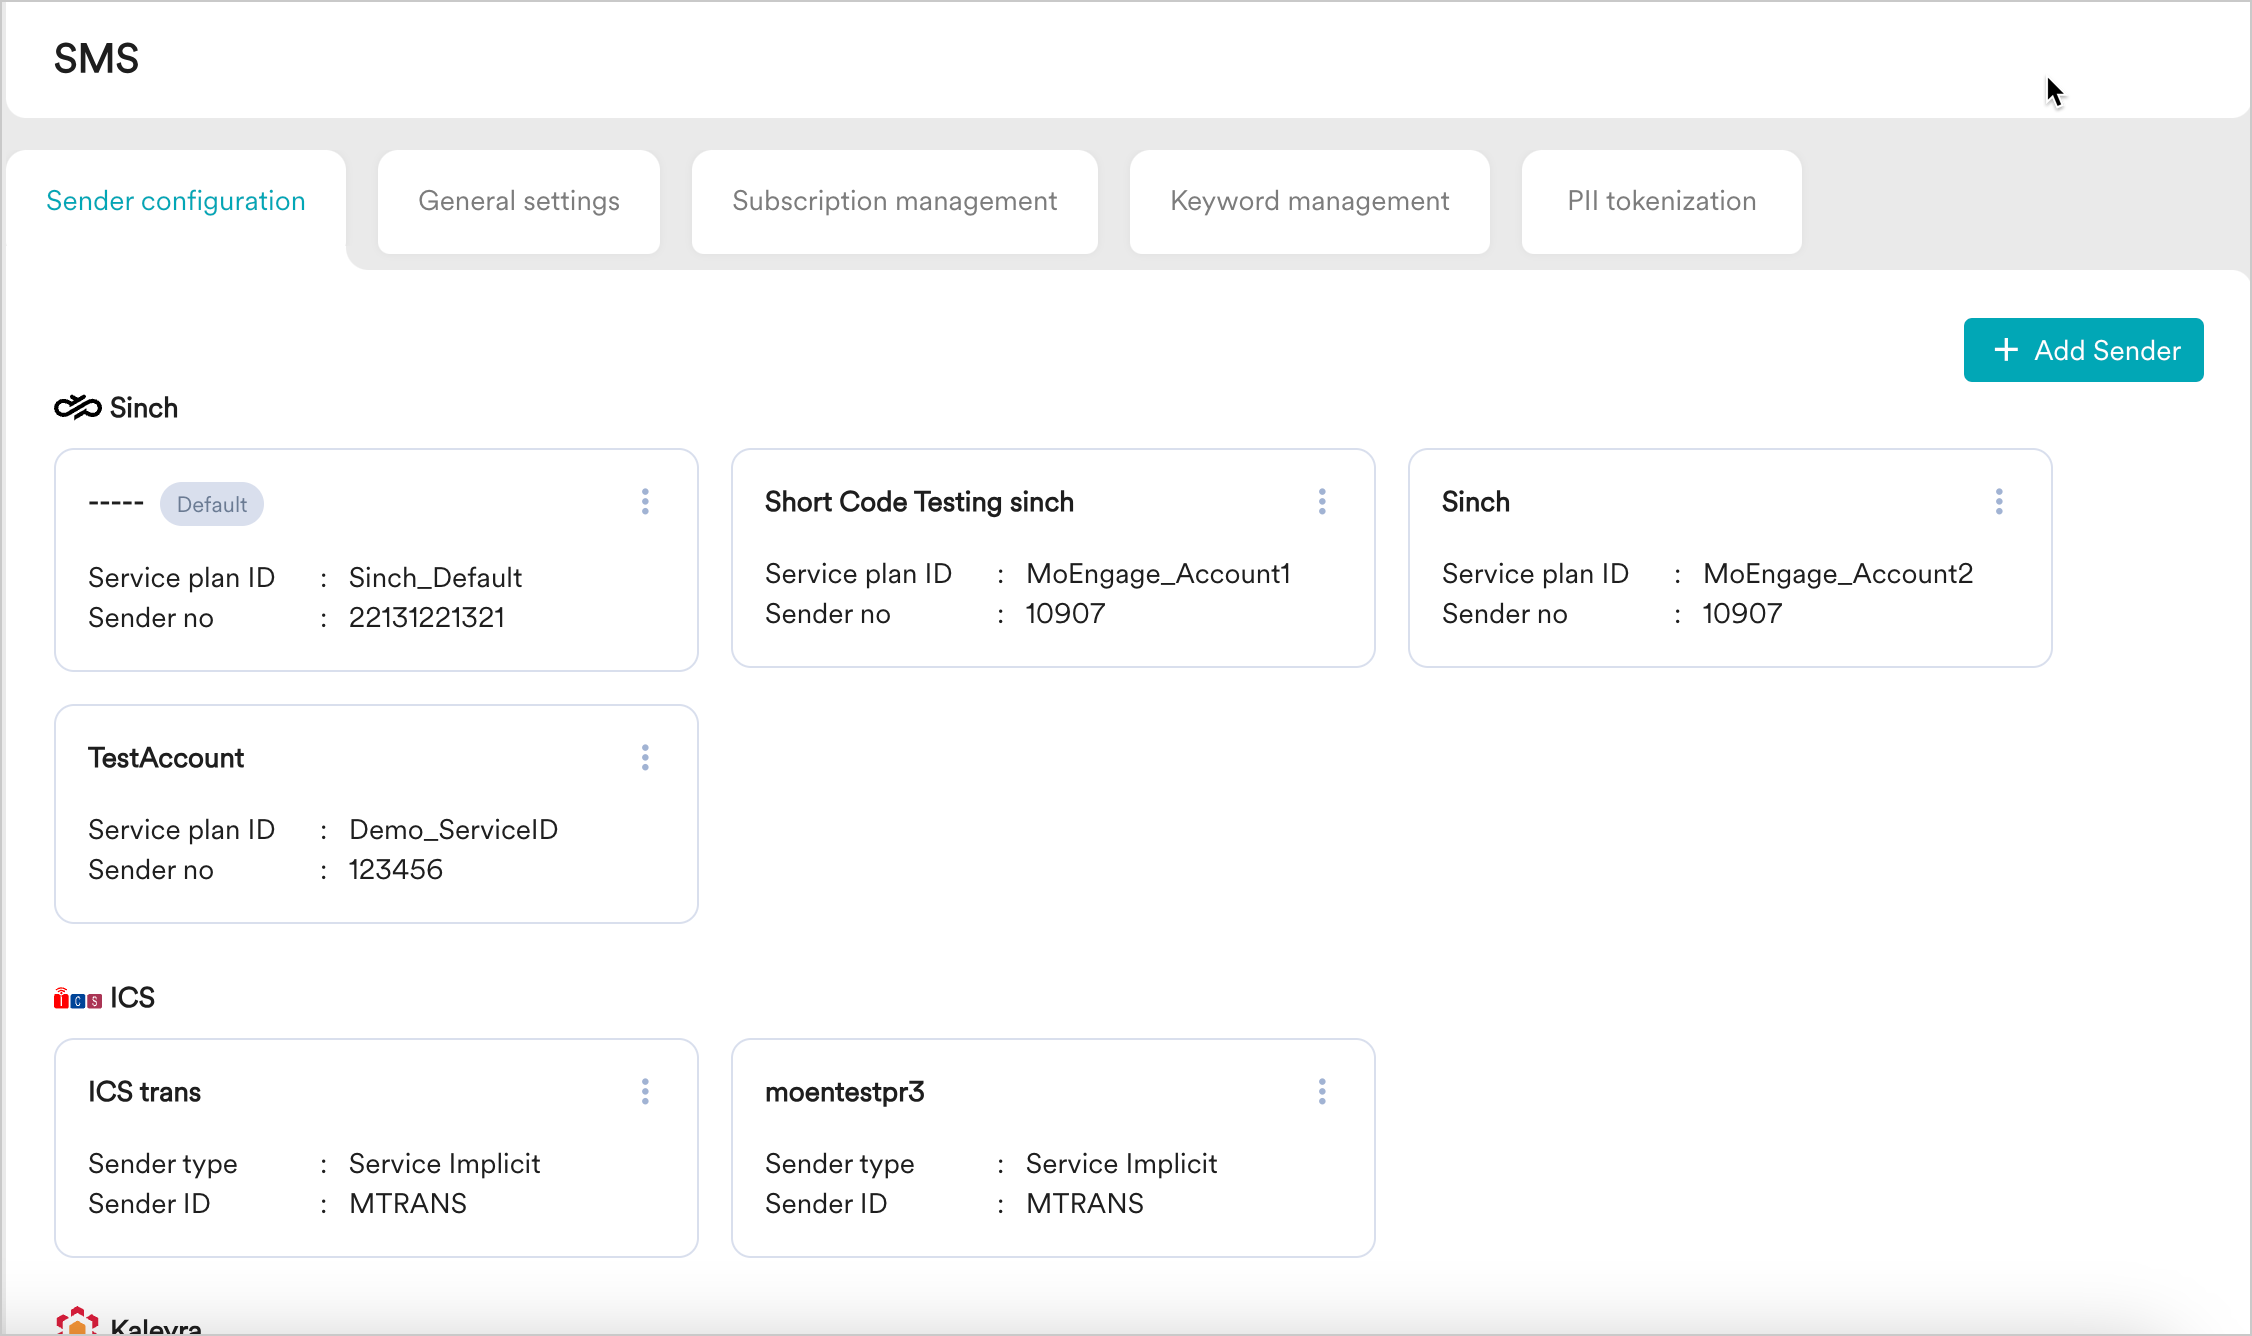Click the SMS page heading
Viewport: 2252px width, 1336px height.
tap(96, 59)
